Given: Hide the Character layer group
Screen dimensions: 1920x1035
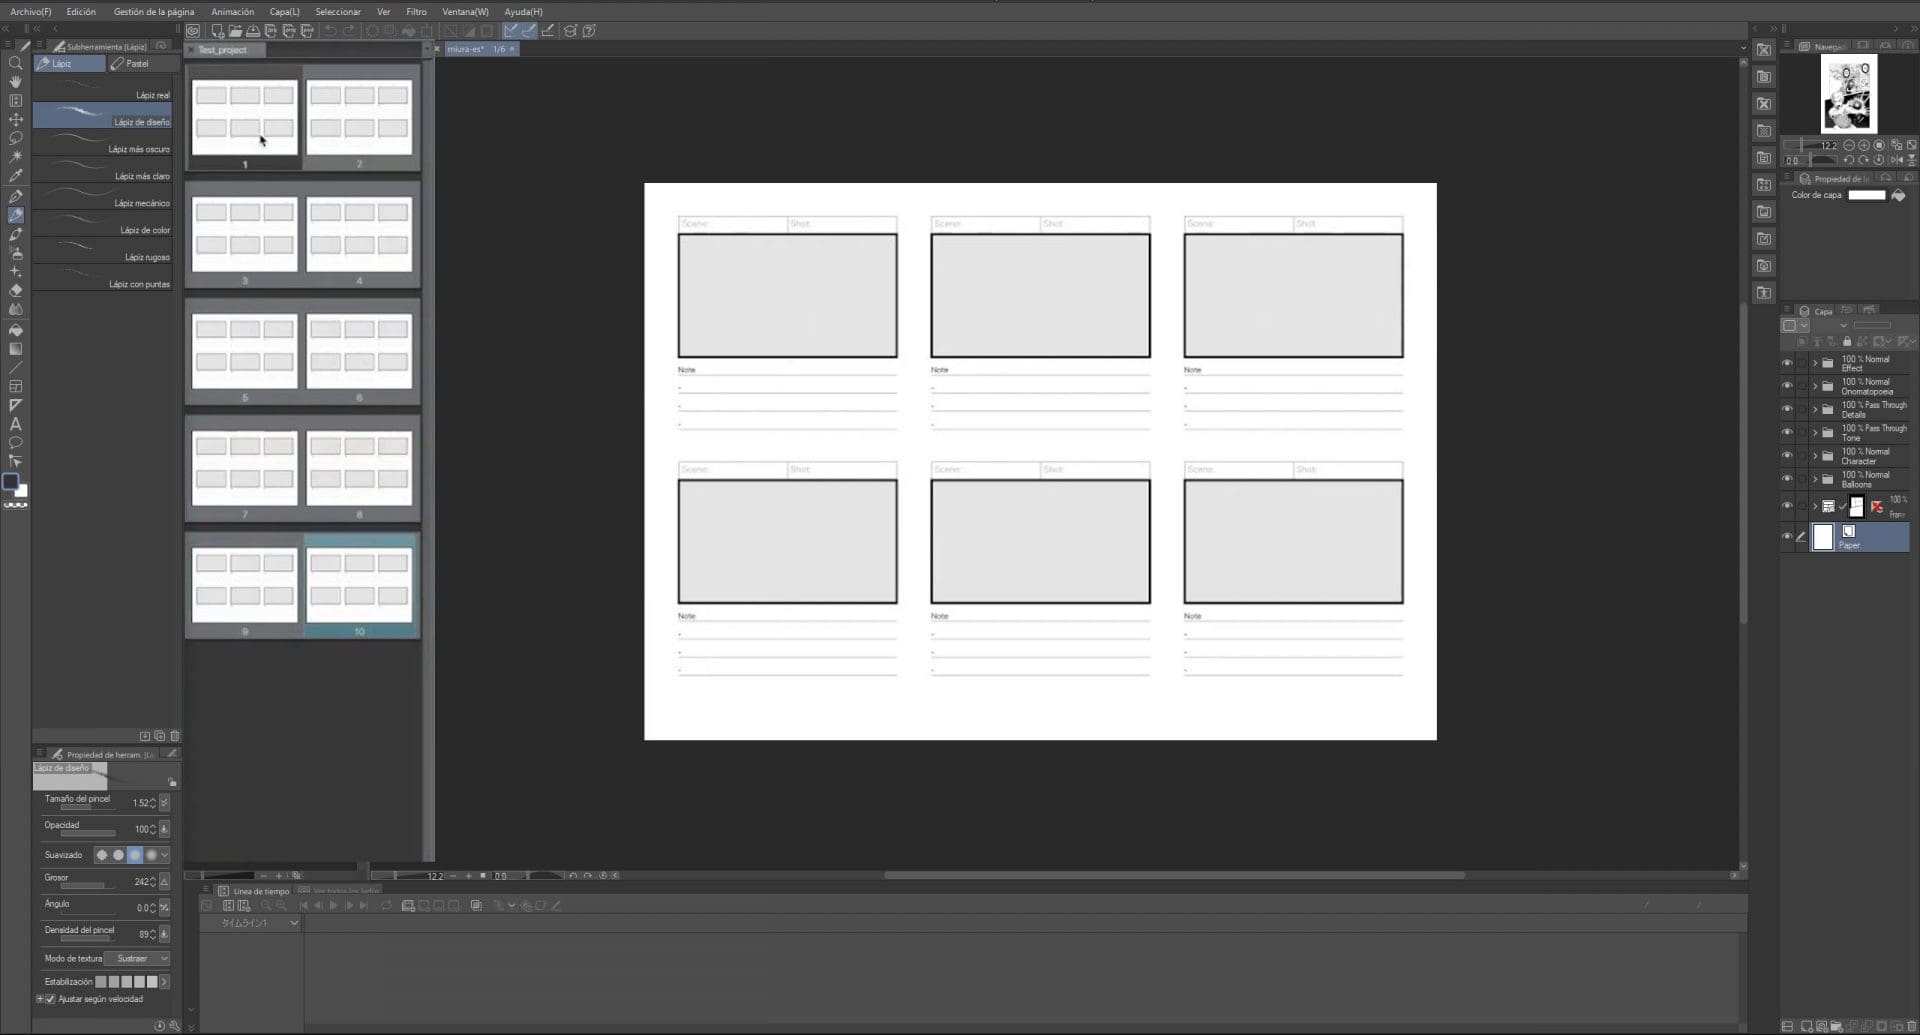Looking at the screenshot, I should pos(1787,455).
